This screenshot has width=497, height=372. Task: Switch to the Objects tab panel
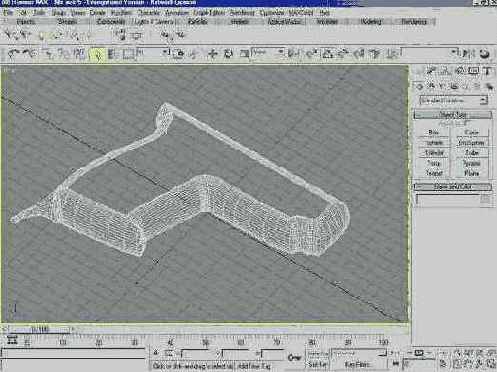(x=25, y=22)
